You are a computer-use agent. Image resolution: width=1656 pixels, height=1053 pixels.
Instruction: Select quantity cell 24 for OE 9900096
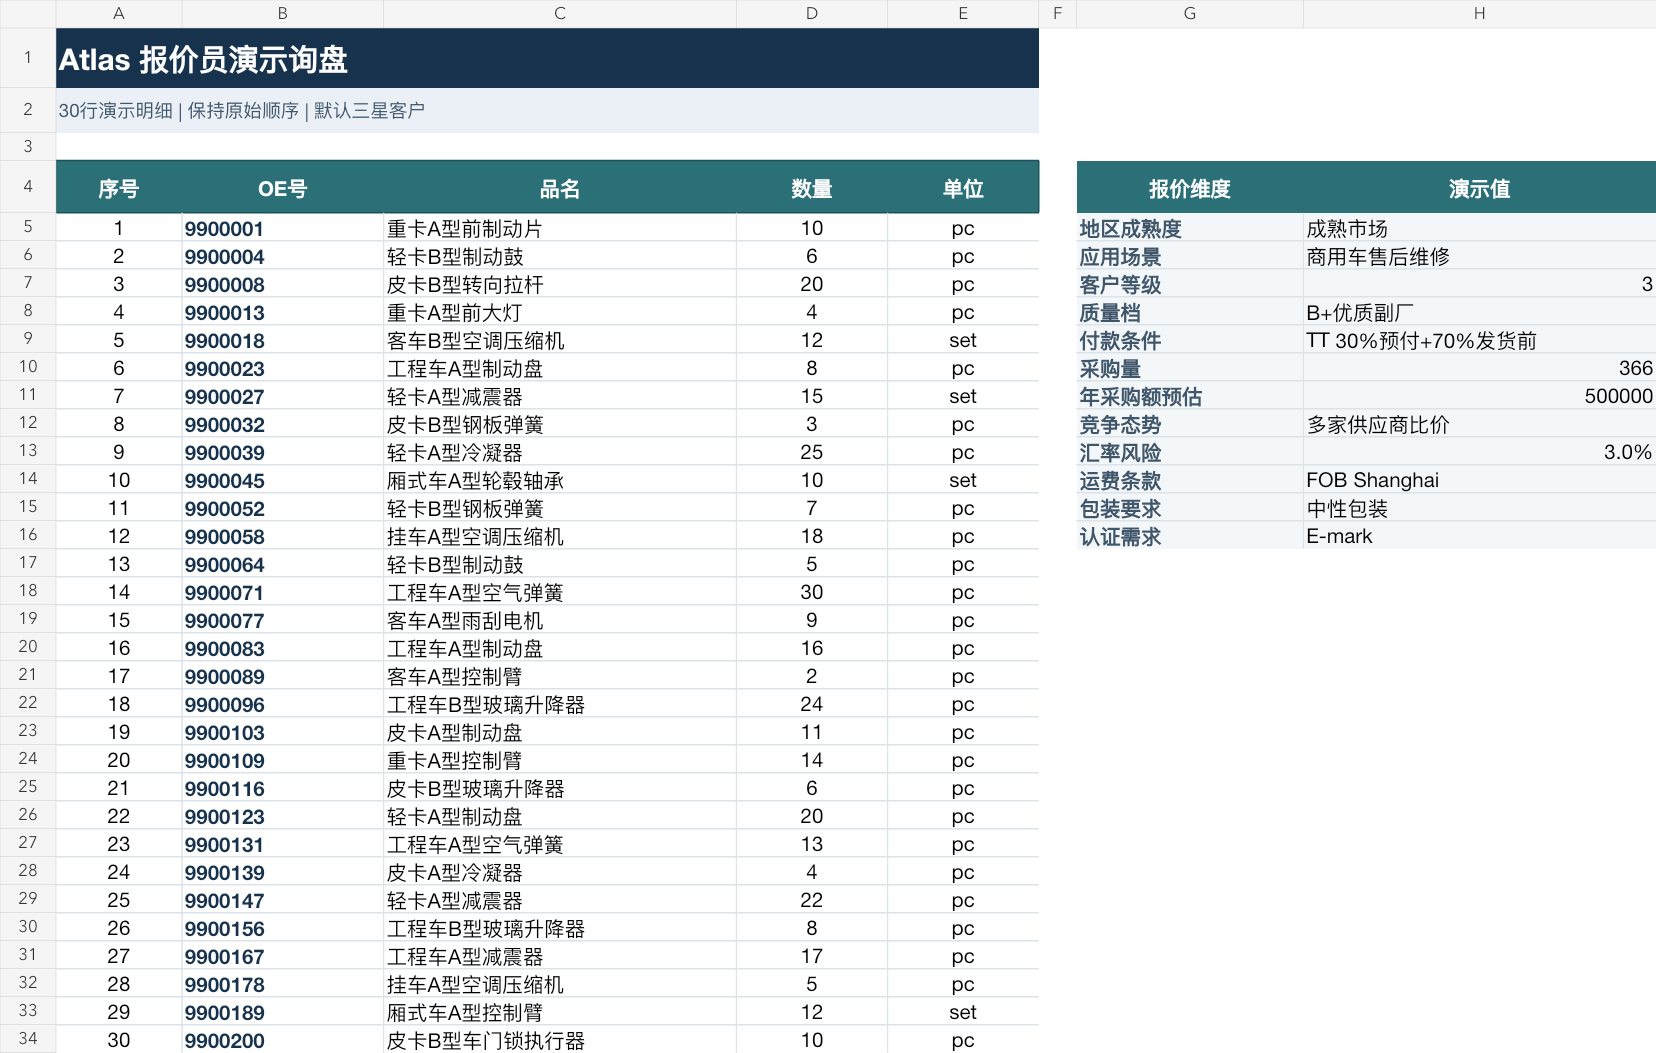pos(812,704)
